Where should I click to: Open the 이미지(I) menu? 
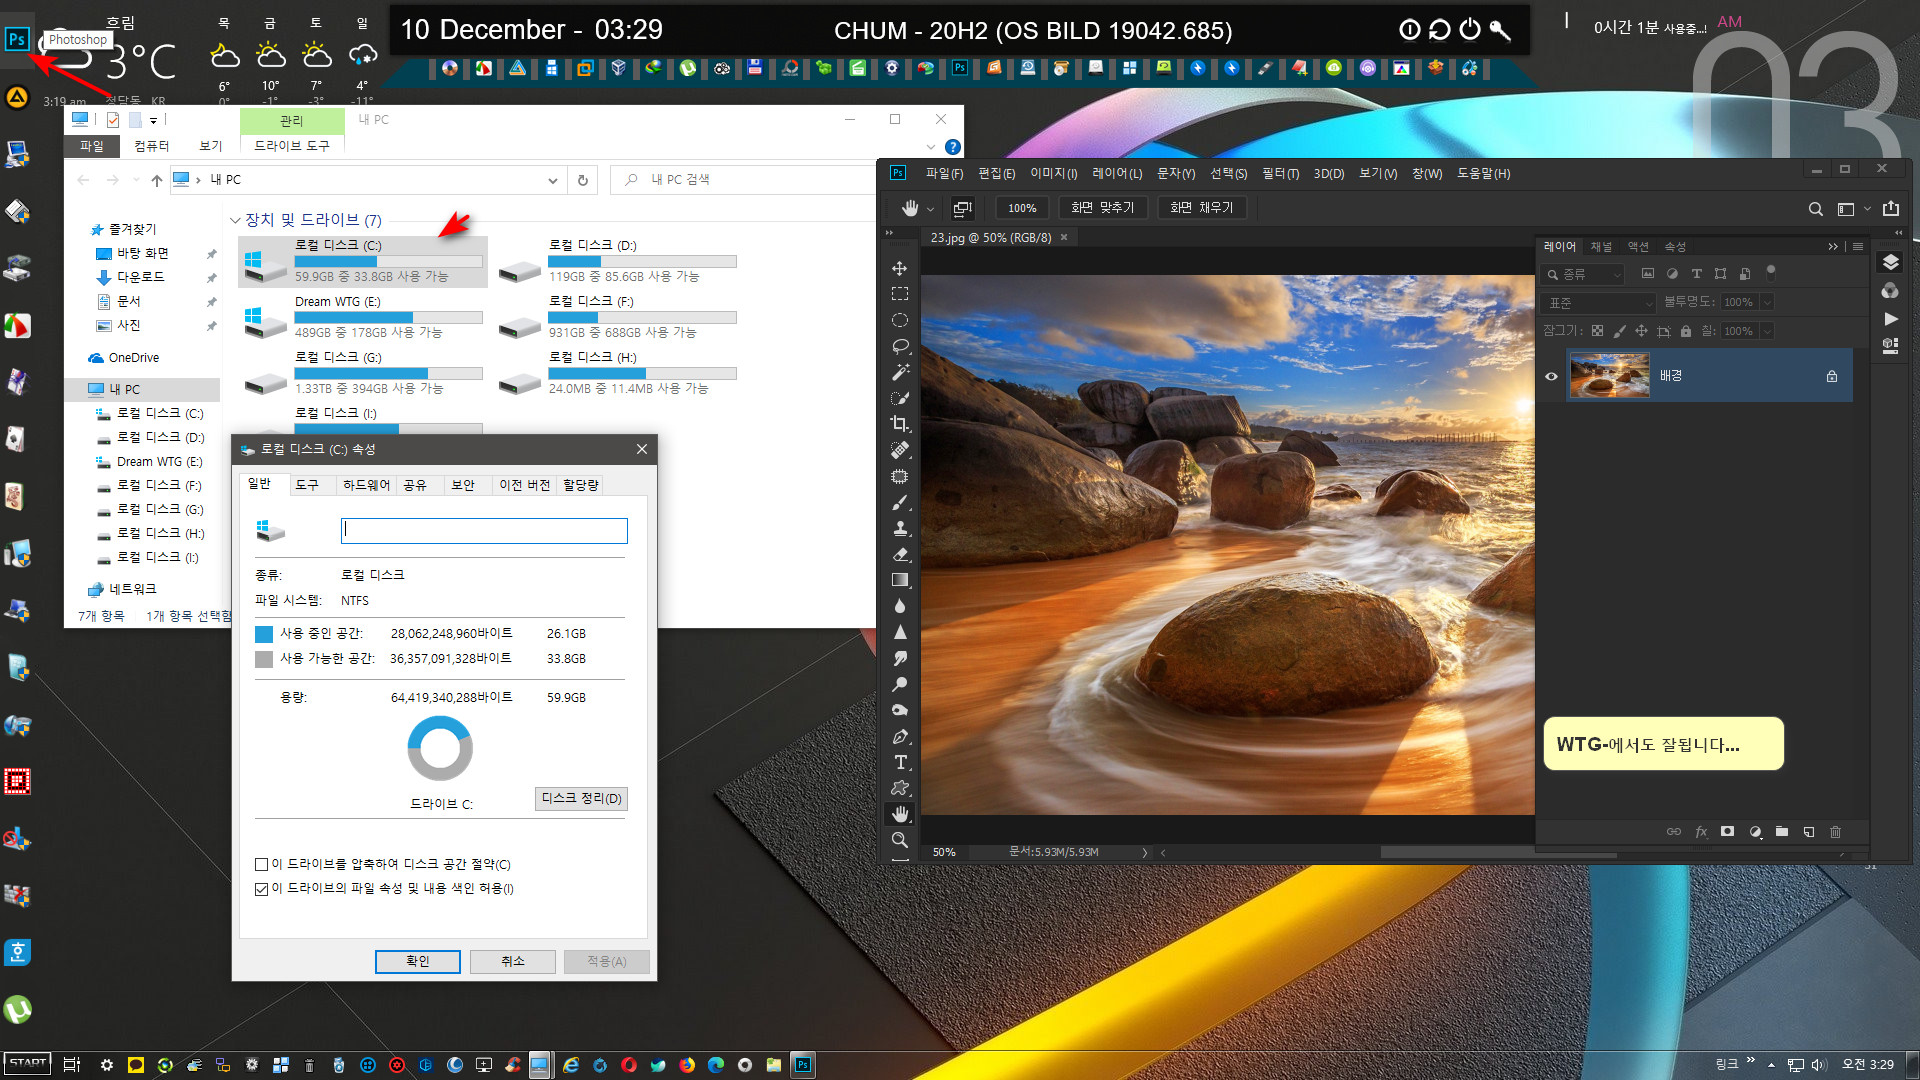(1053, 173)
